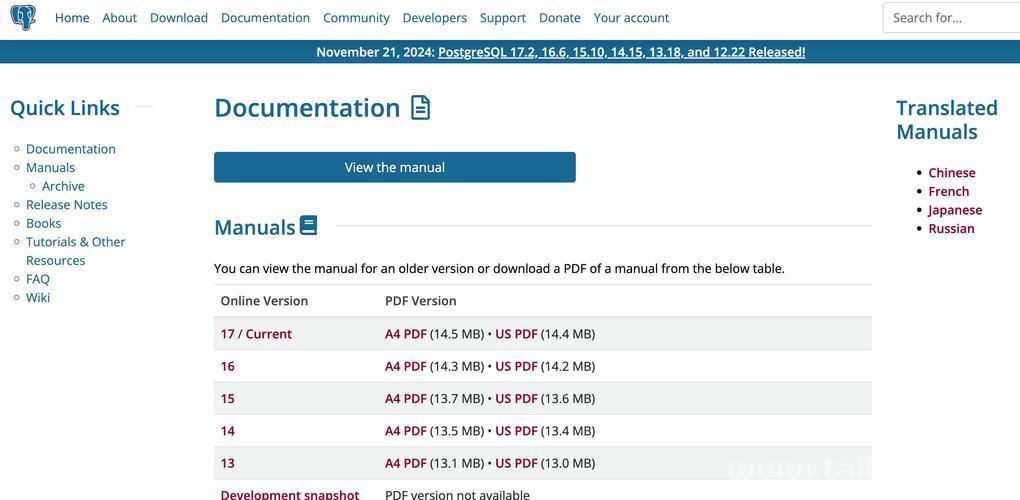Viewport: 1020px width, 500px height.
Task: Click the Documentation page heading text
Action: 307,108
